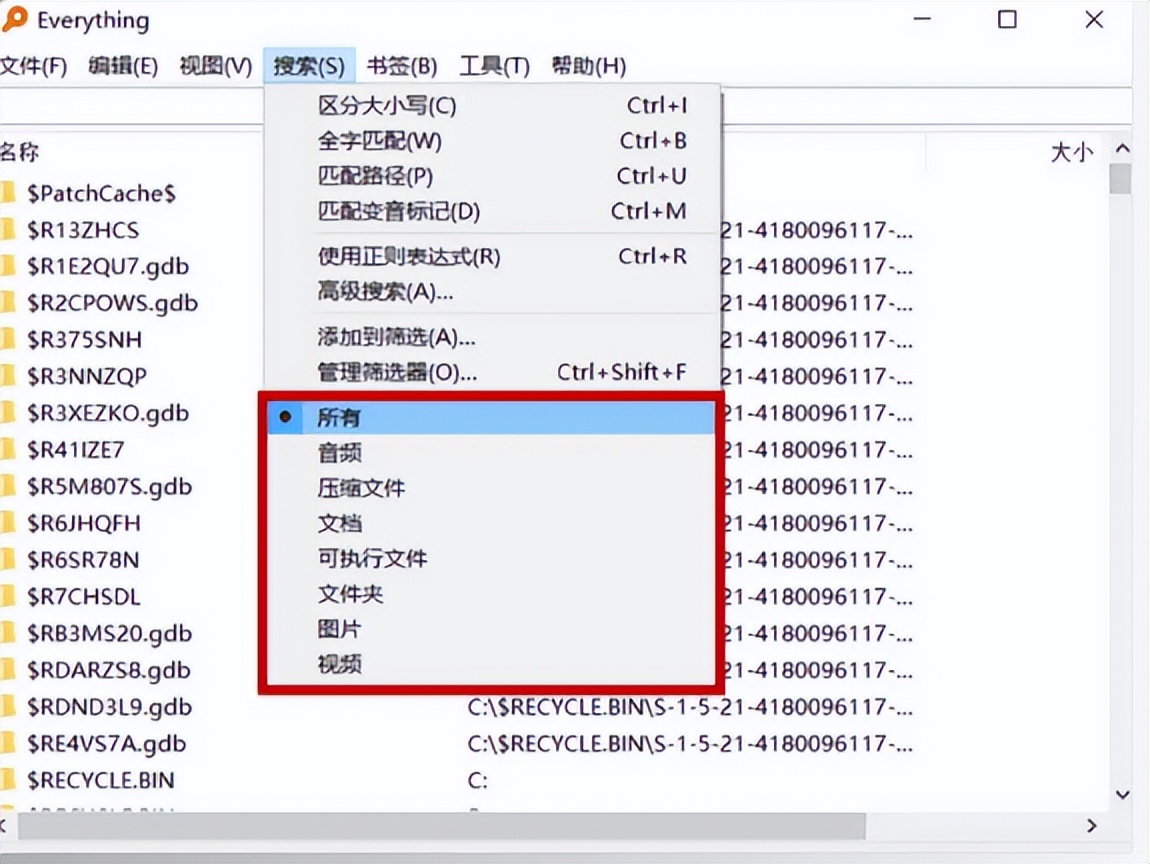Select the $PatchCache$ file name
This screenshot has height=864, width=1150.
click(x=101, y=194)
